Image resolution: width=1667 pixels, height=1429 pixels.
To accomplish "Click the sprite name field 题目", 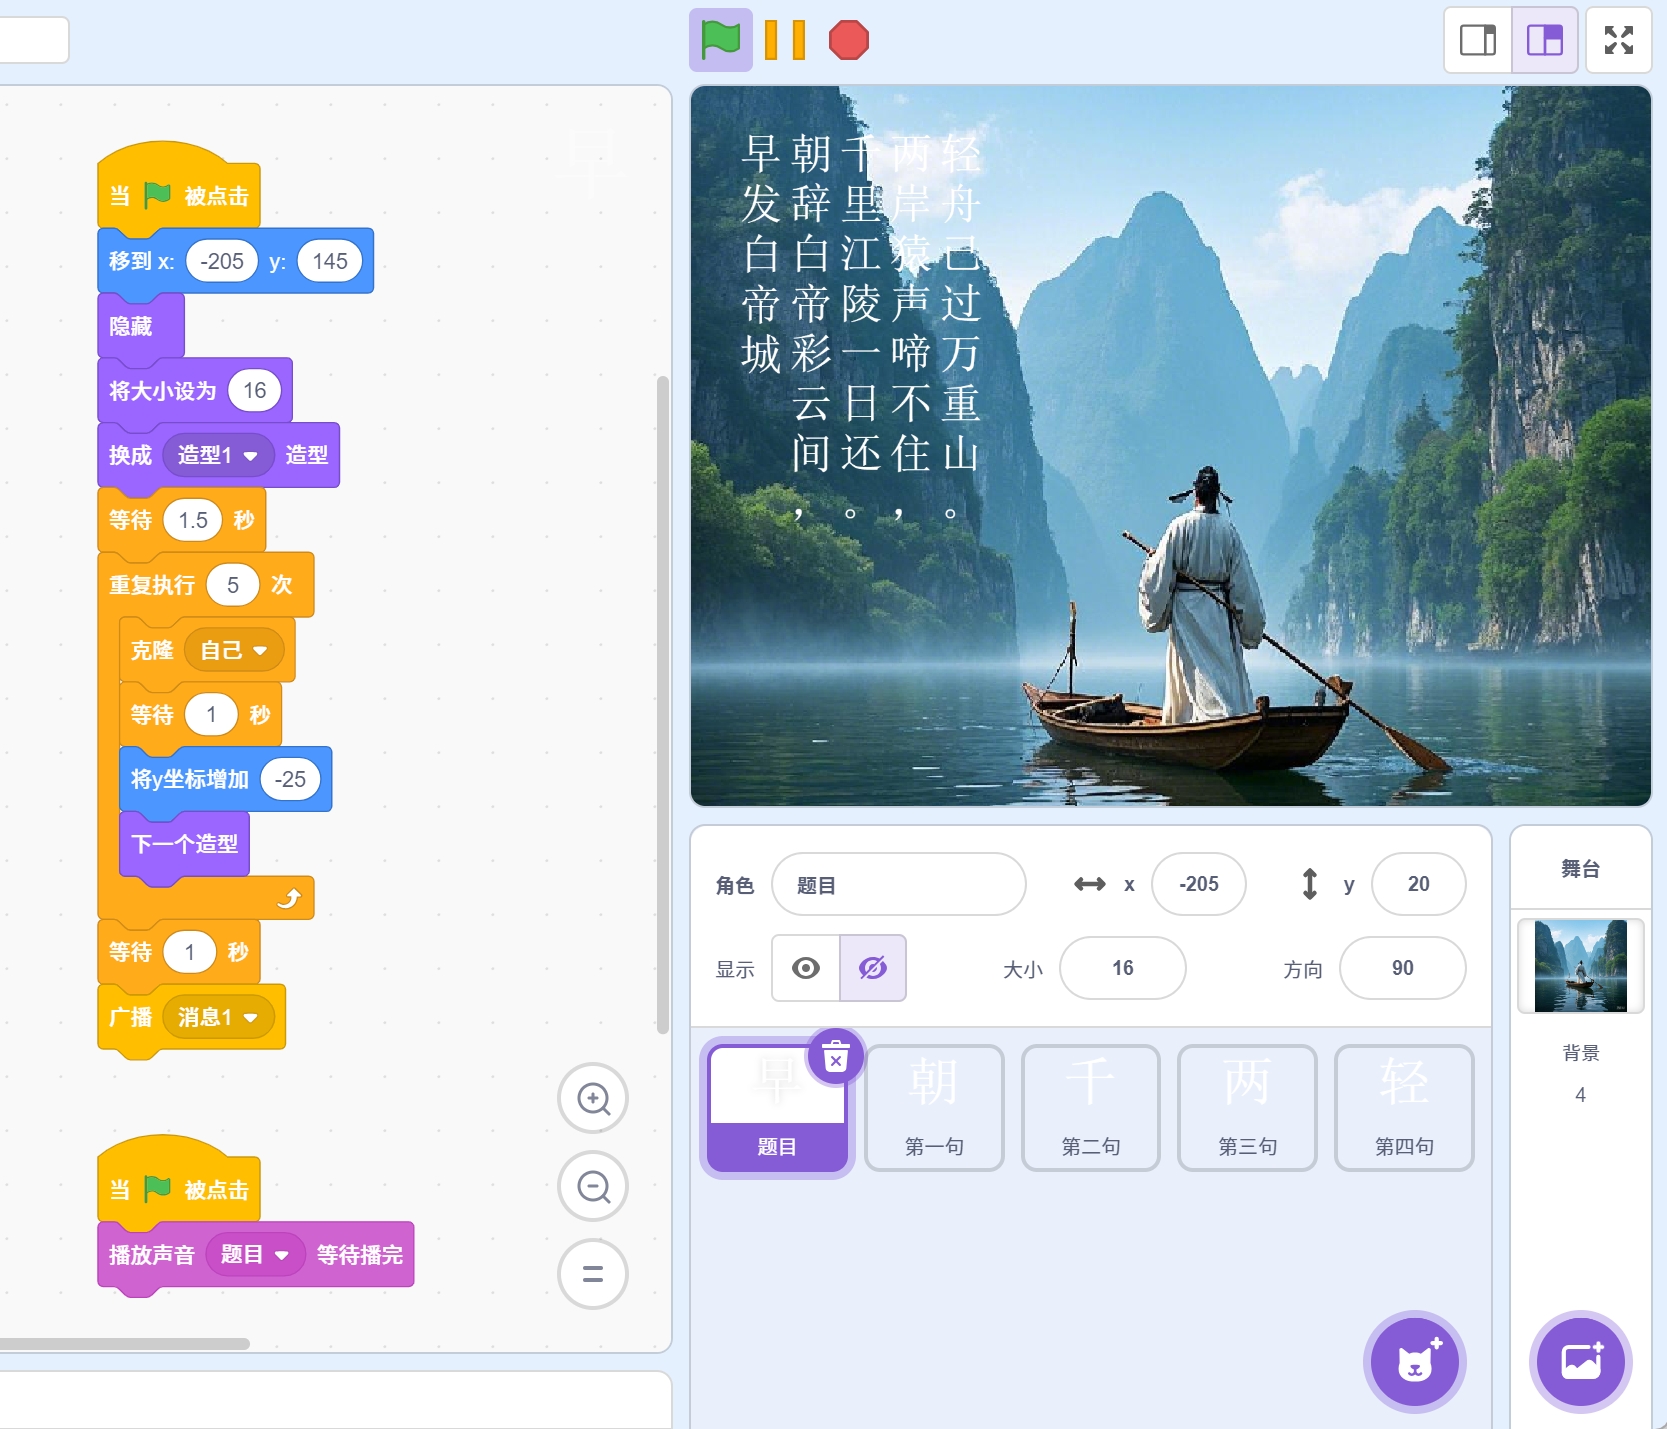I will [898, 885].
